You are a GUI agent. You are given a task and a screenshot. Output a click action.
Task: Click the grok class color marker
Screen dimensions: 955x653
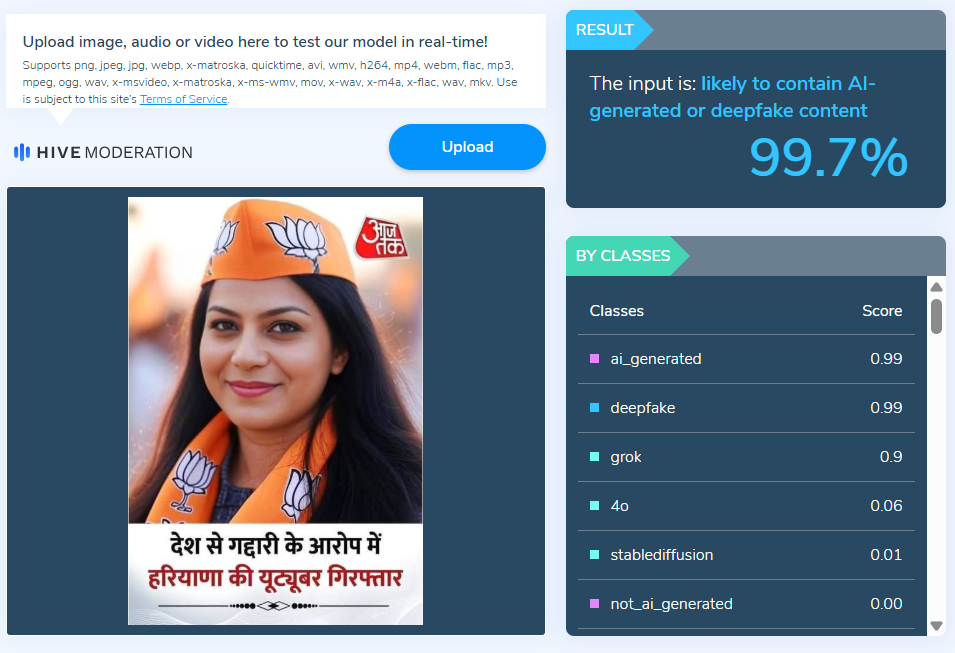click(x=594, y=457)
